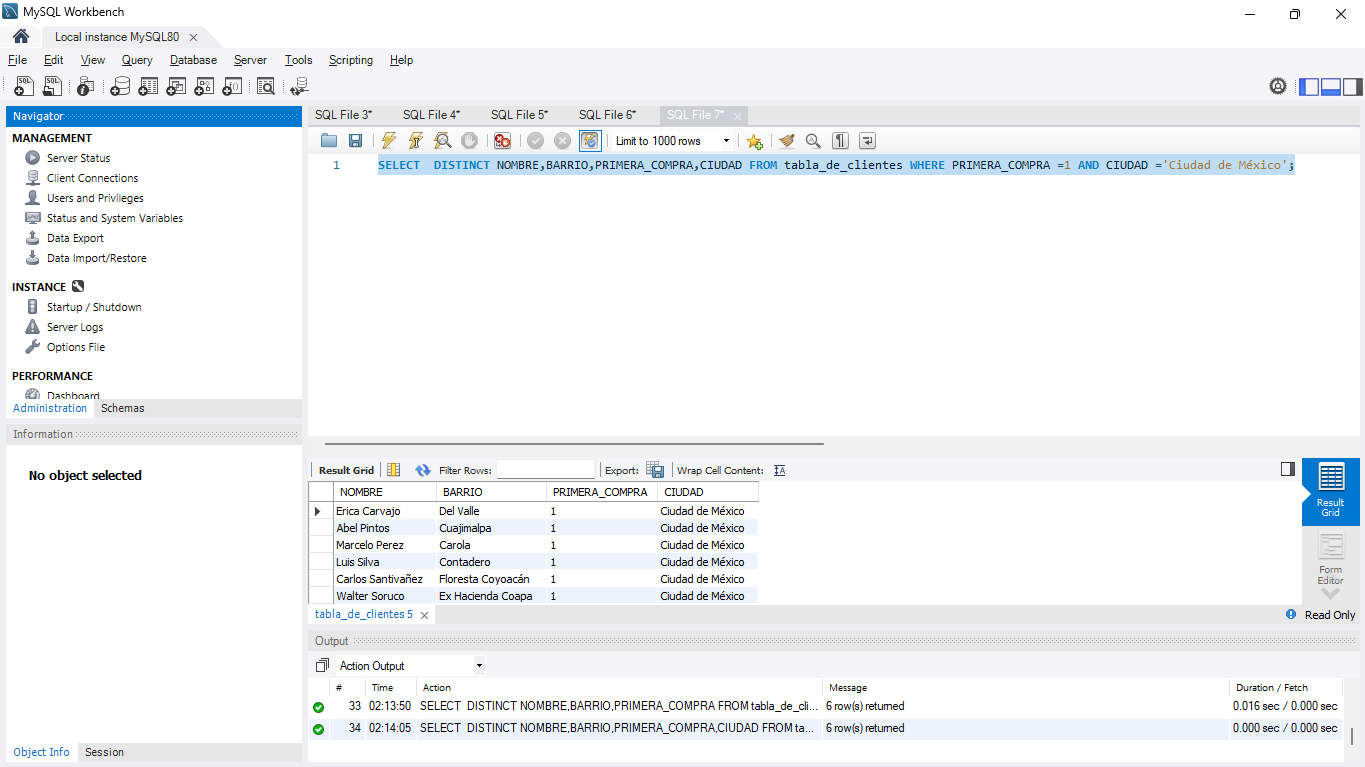The height and width of the screenshot is (767, 1365).
Task: Close tabla_de_clientes 5 result tab
Action: click(424, 615)
